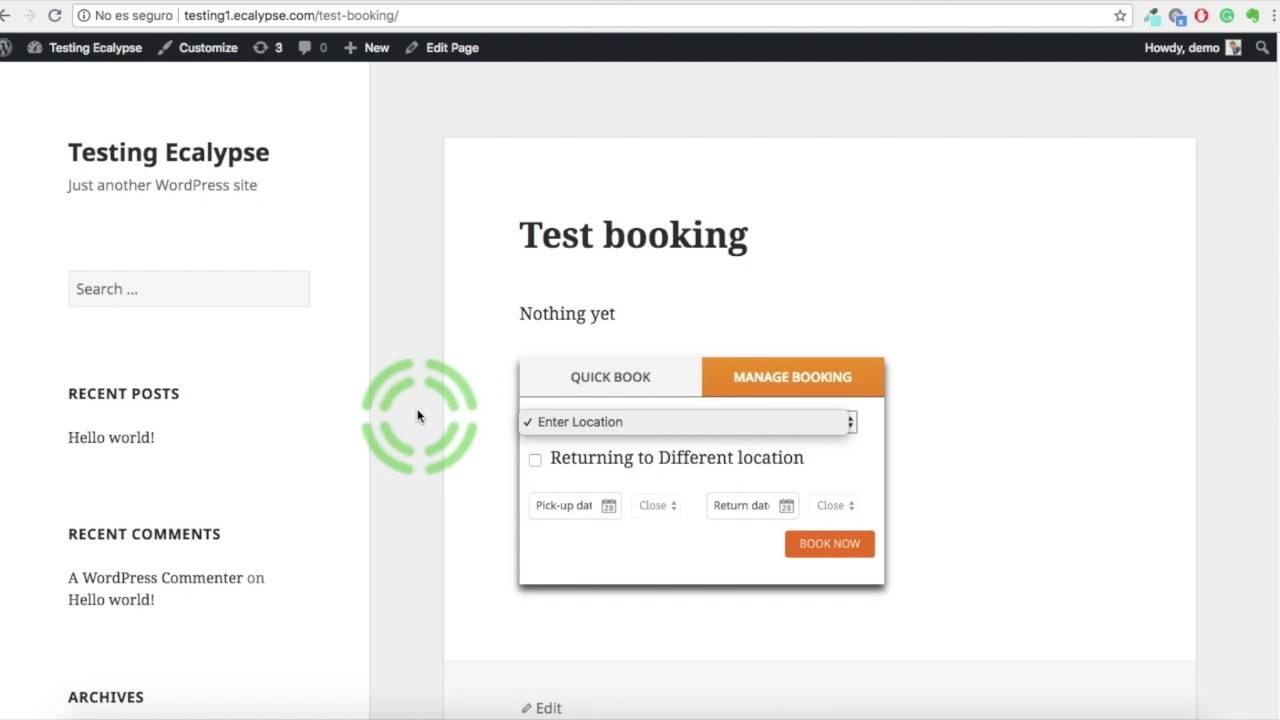This screenshot has width=1280, height=720.
Task: Bookmark page with the star icon
Action: point(1120,16)
